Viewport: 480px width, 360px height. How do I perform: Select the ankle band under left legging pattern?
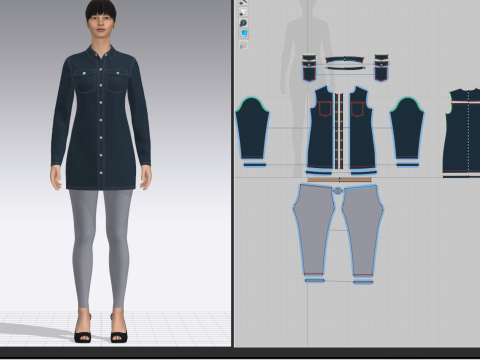coord(314,280)
